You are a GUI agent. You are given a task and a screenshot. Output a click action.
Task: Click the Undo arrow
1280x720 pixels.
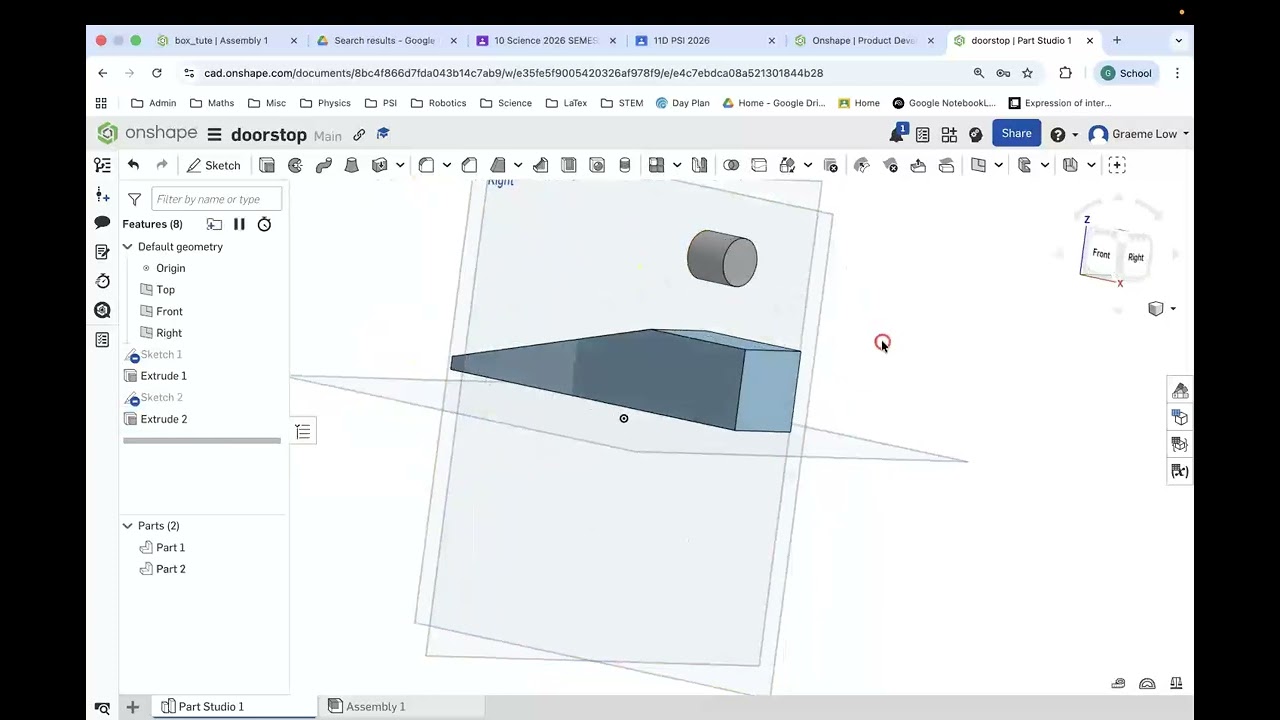[x=133, y=165]
